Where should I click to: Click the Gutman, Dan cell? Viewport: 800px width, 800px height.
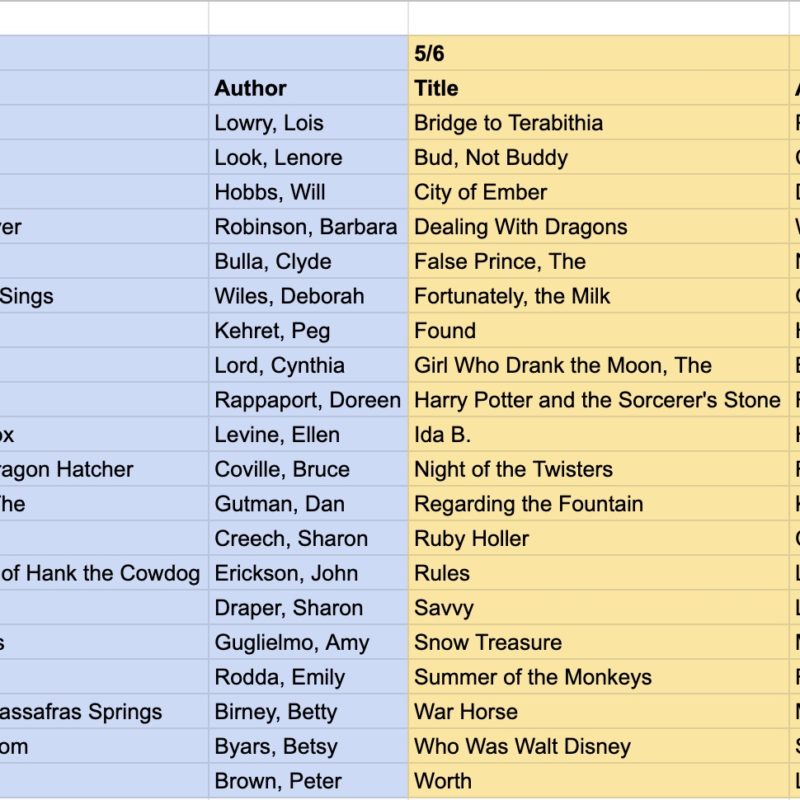point(308,504)
